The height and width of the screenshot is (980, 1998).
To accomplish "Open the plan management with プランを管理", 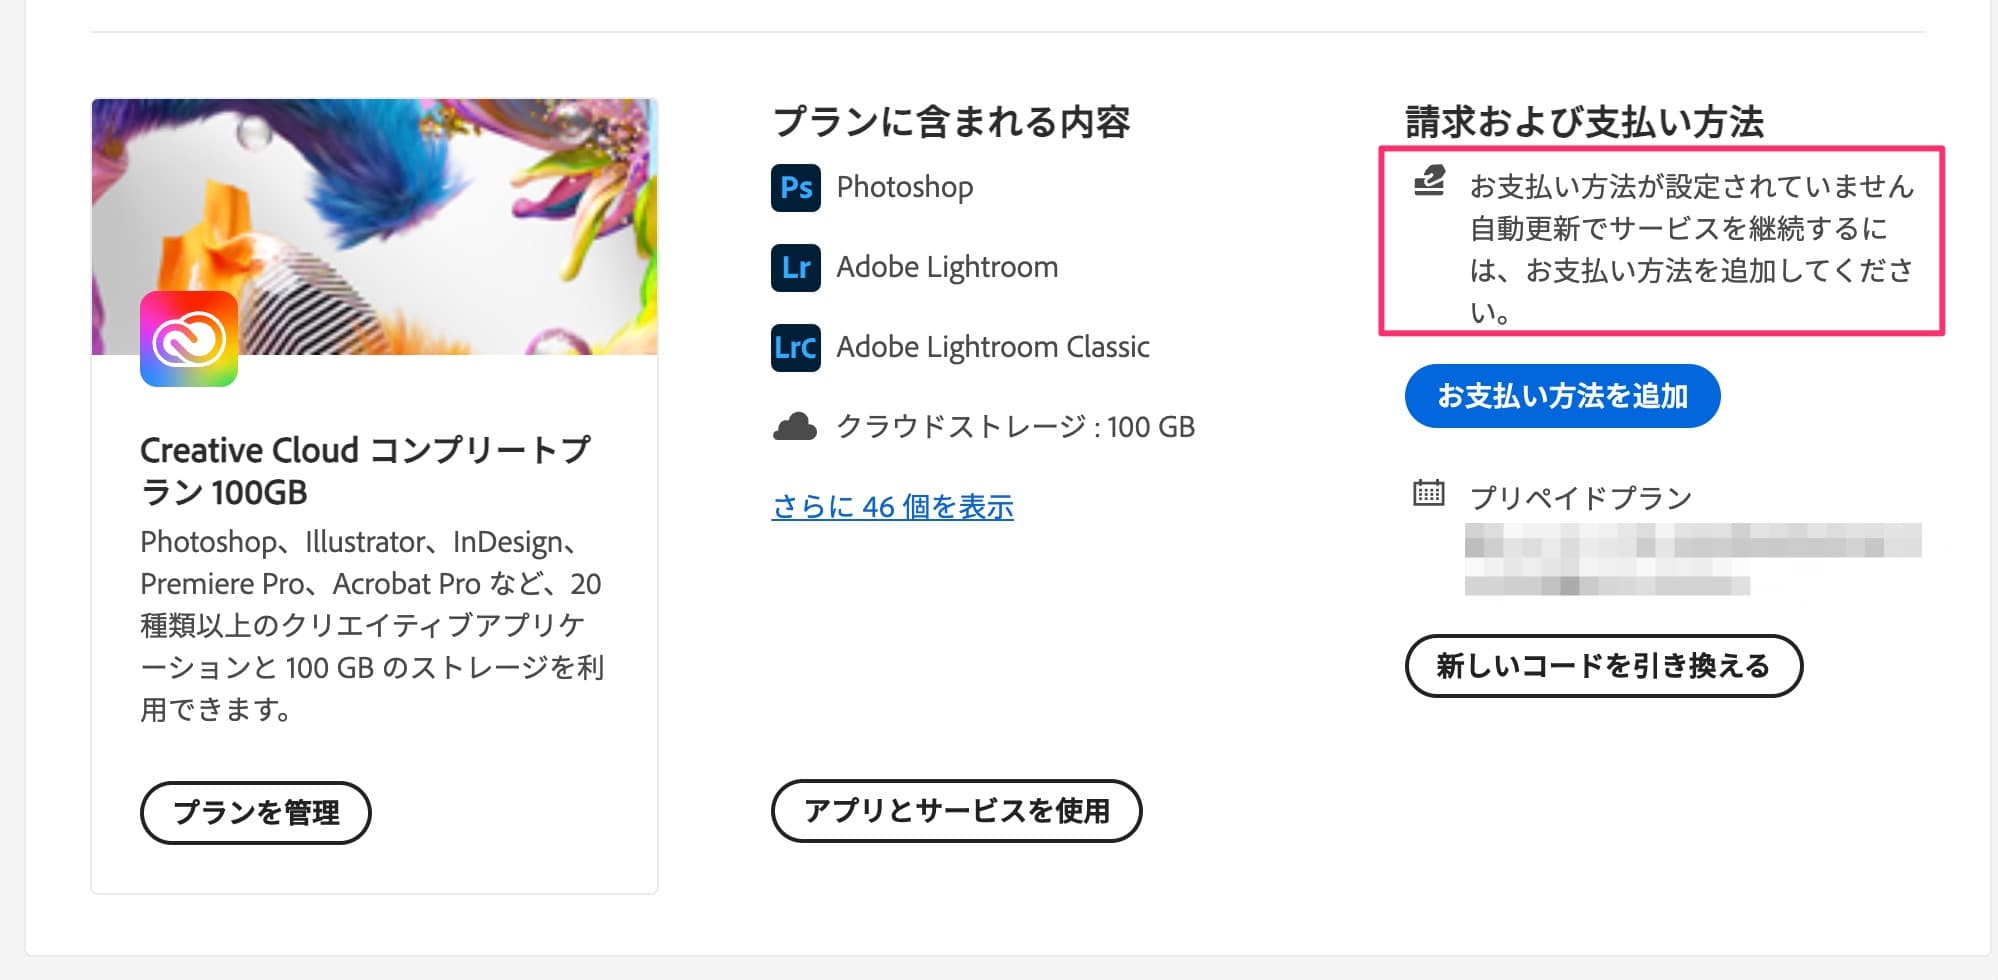I will point(256,813).
